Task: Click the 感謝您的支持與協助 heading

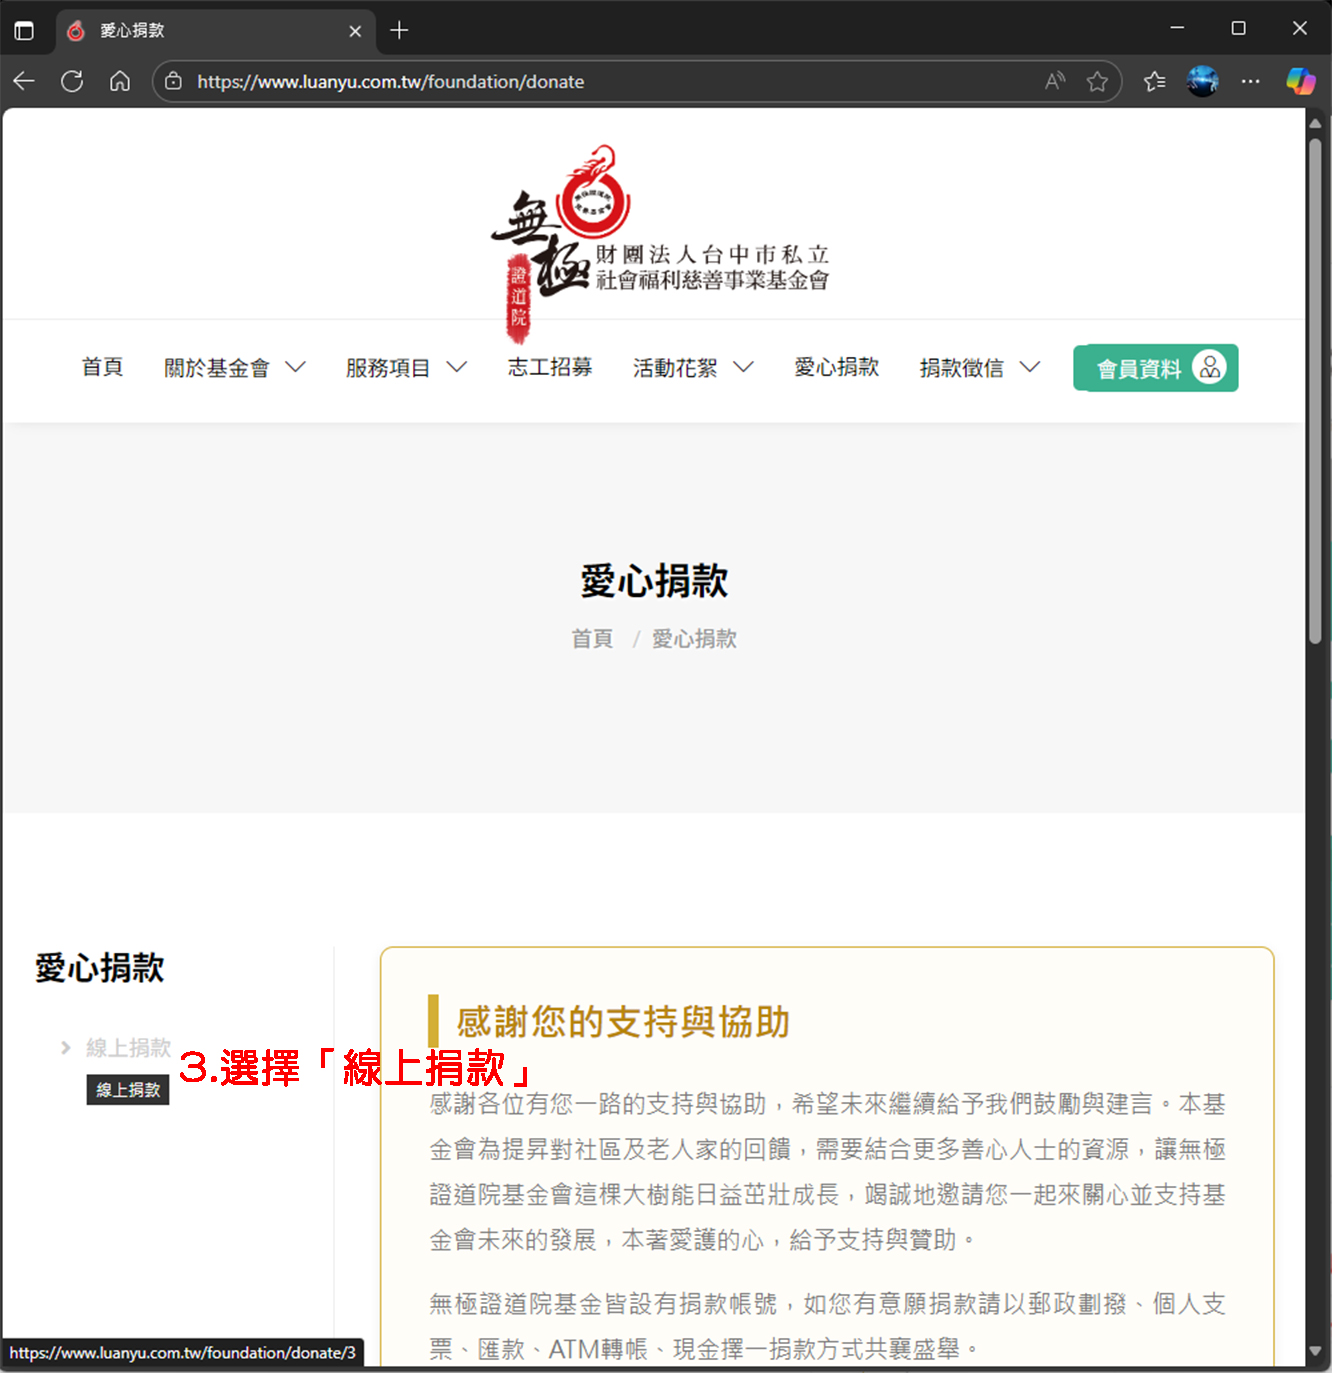Action: [x=623, y=1022]
